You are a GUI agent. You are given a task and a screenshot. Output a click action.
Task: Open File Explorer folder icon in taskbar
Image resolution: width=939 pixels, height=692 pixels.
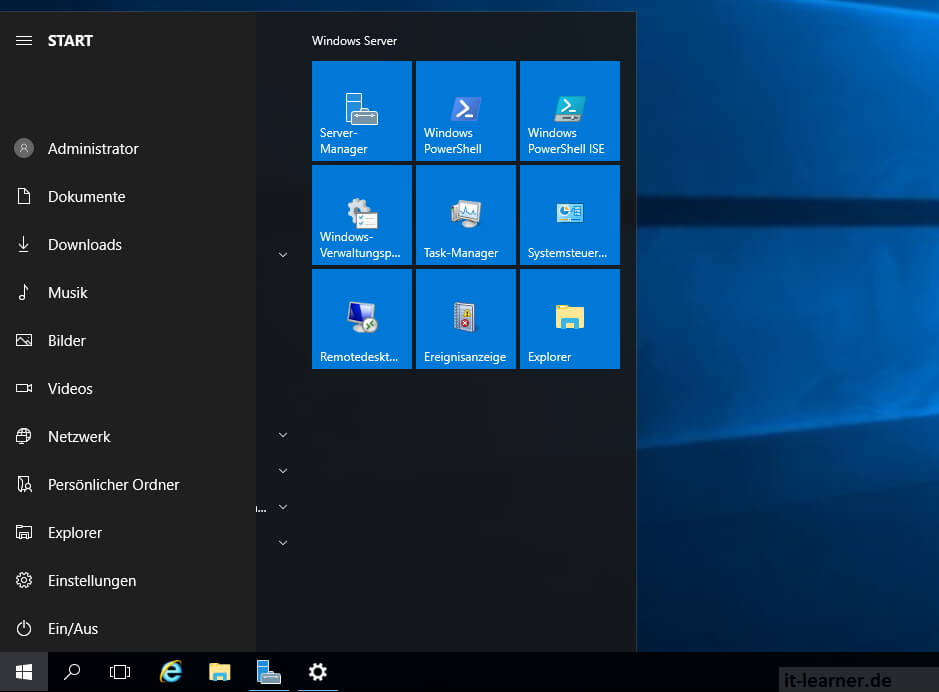click(x=220, y=672)
